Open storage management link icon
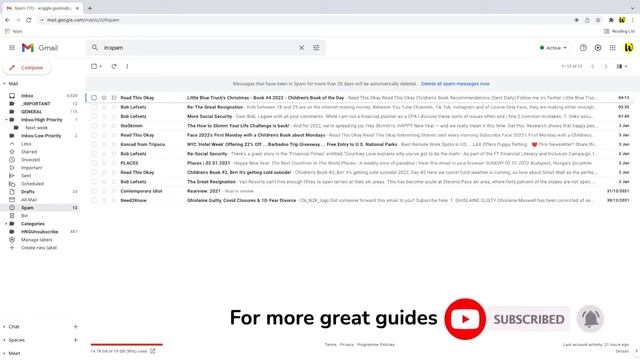This screenshot has height=360, width=640. pyautogui.click(x=153, y=351)
